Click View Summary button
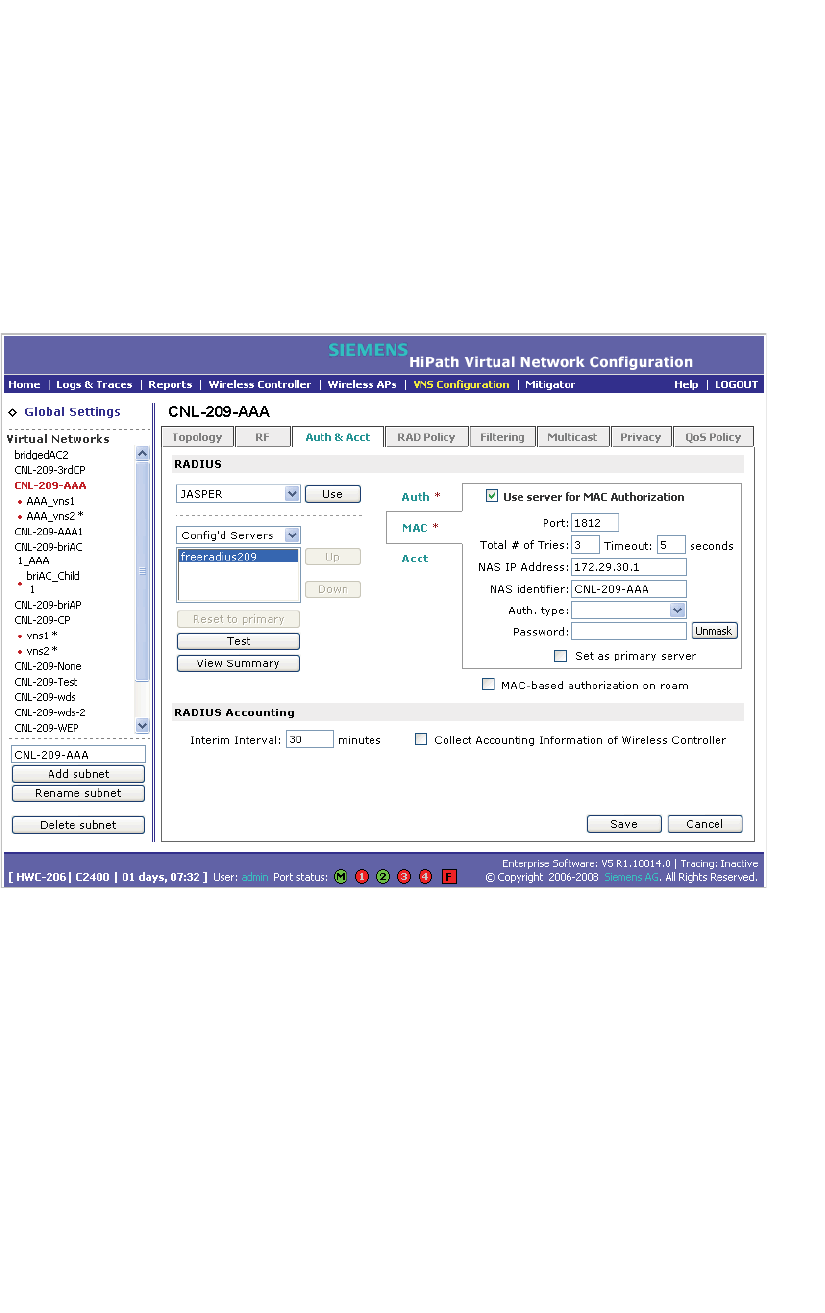Screen dimensions: 825x1313 pyautogui.click(x=238, y=663)
